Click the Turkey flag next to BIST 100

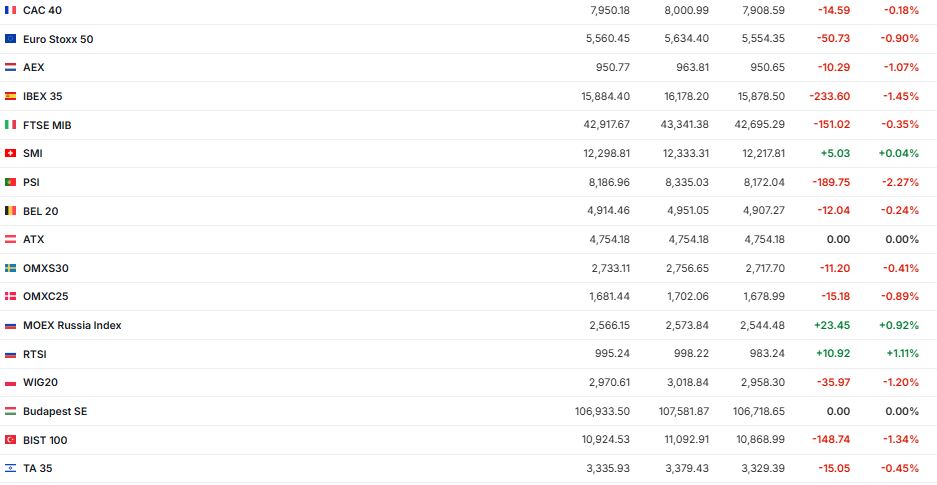point(11,440)
